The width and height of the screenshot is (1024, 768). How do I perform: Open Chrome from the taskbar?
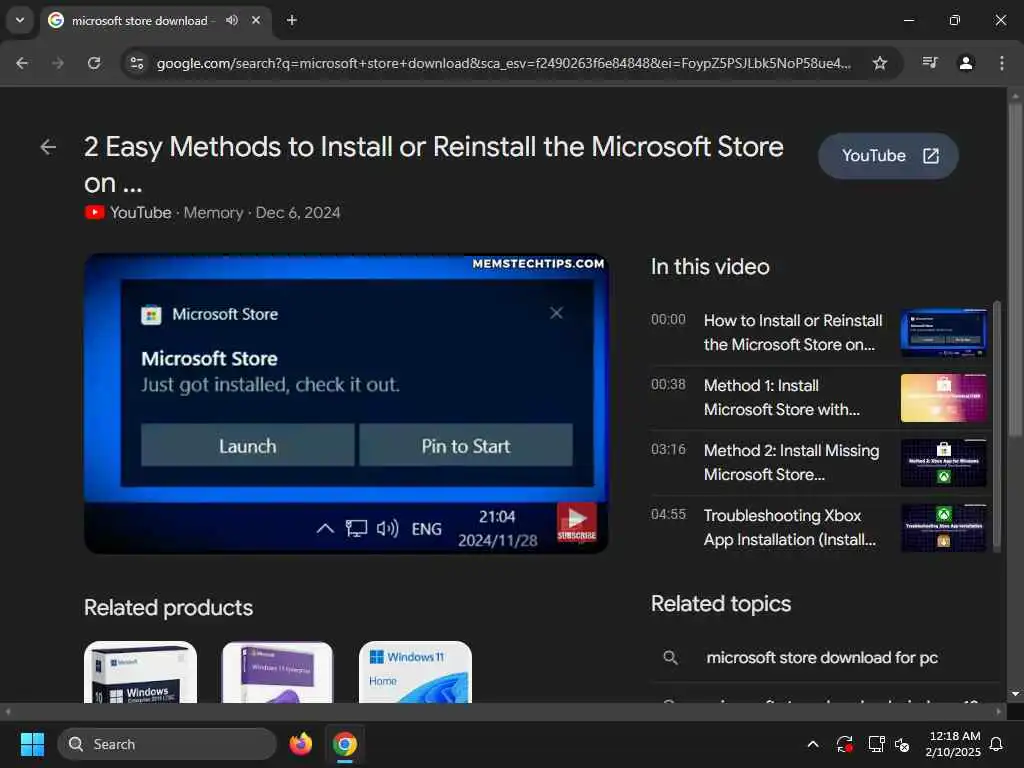tap(345, 744)
